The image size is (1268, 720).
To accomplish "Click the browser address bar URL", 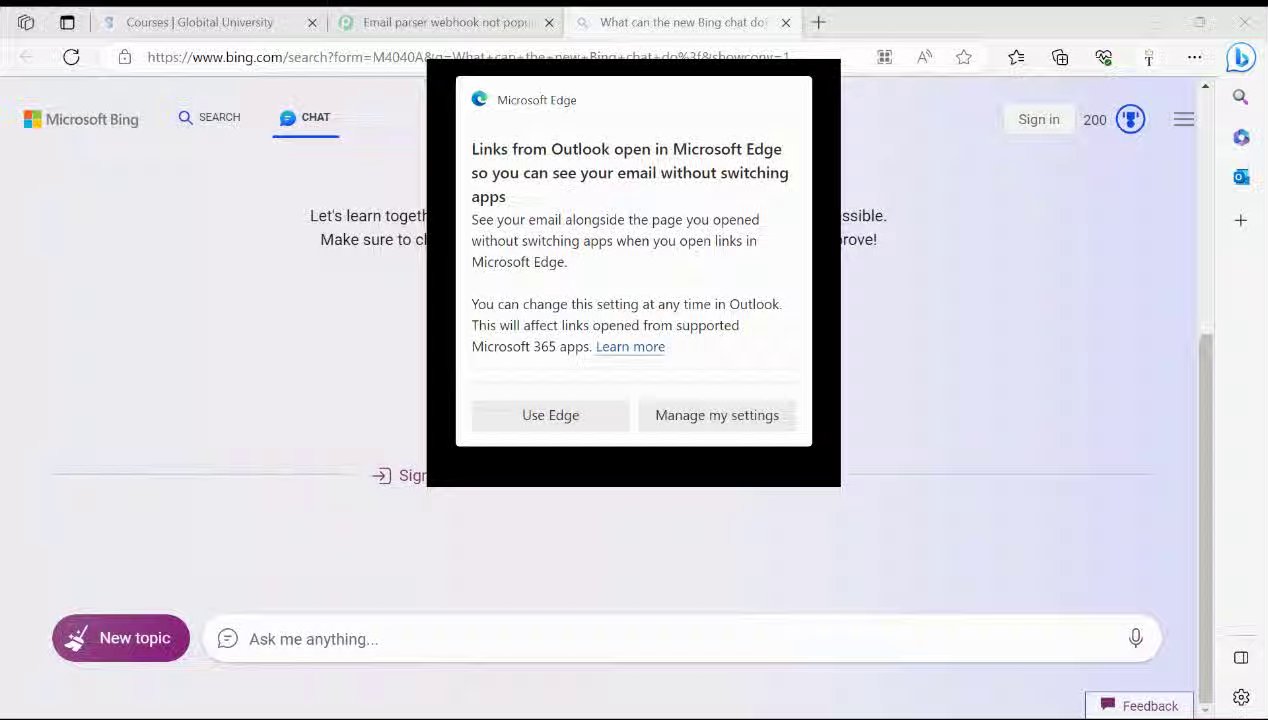I will 468,57.
